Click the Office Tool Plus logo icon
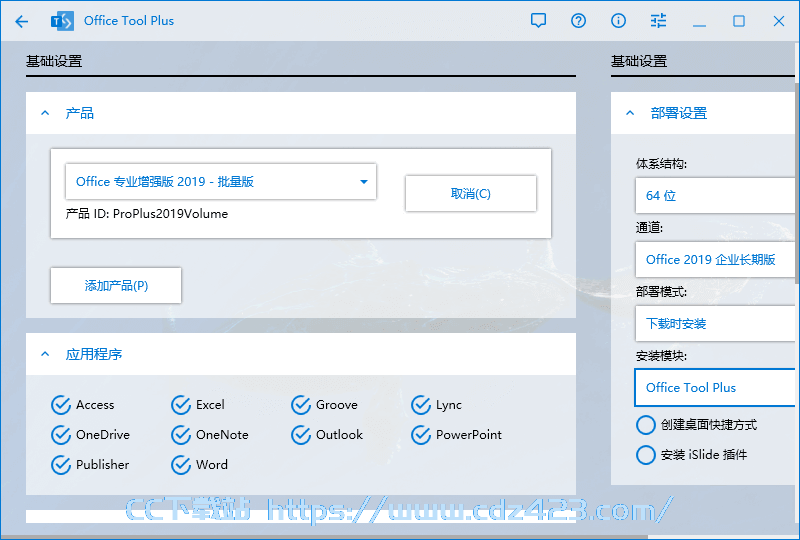This screenshot has width=800, height=540. (62, 21)
